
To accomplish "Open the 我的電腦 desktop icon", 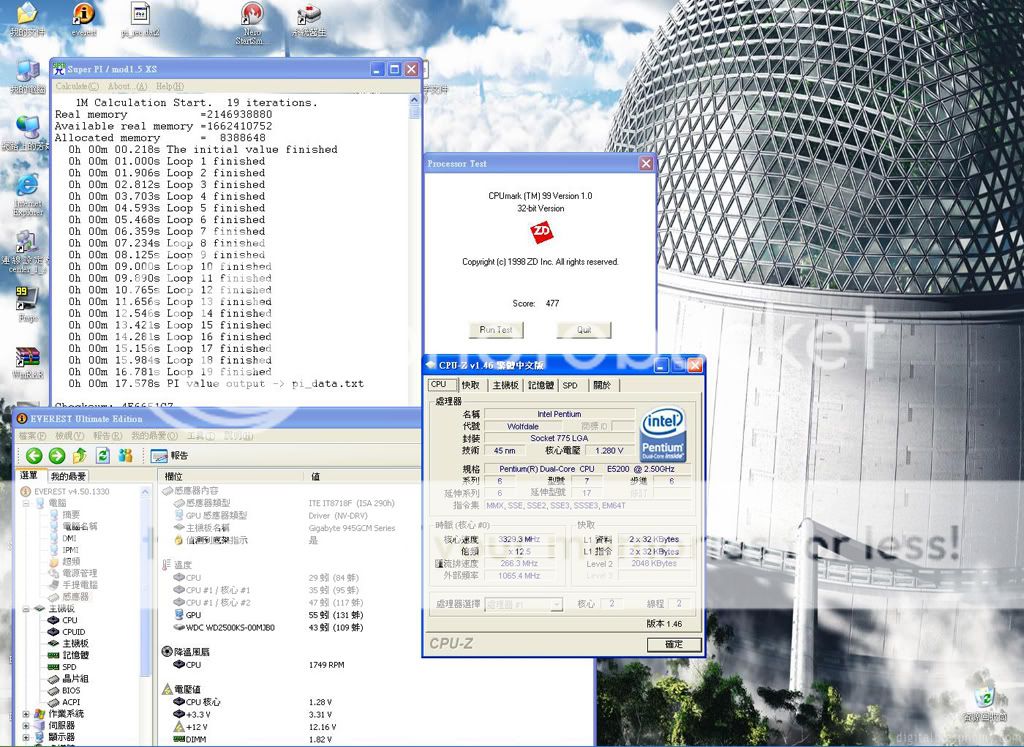I will 27,78.
